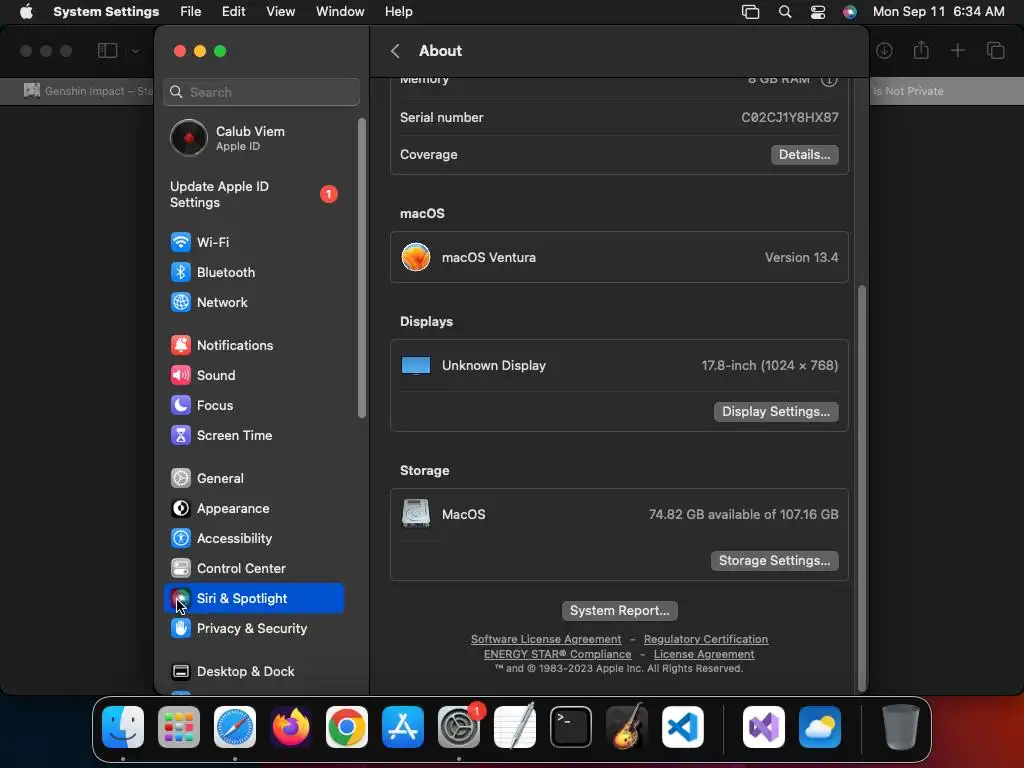1024x768 pixels.
Task: Open Launchpad from the Dock
Action: [x=179, y=727]
